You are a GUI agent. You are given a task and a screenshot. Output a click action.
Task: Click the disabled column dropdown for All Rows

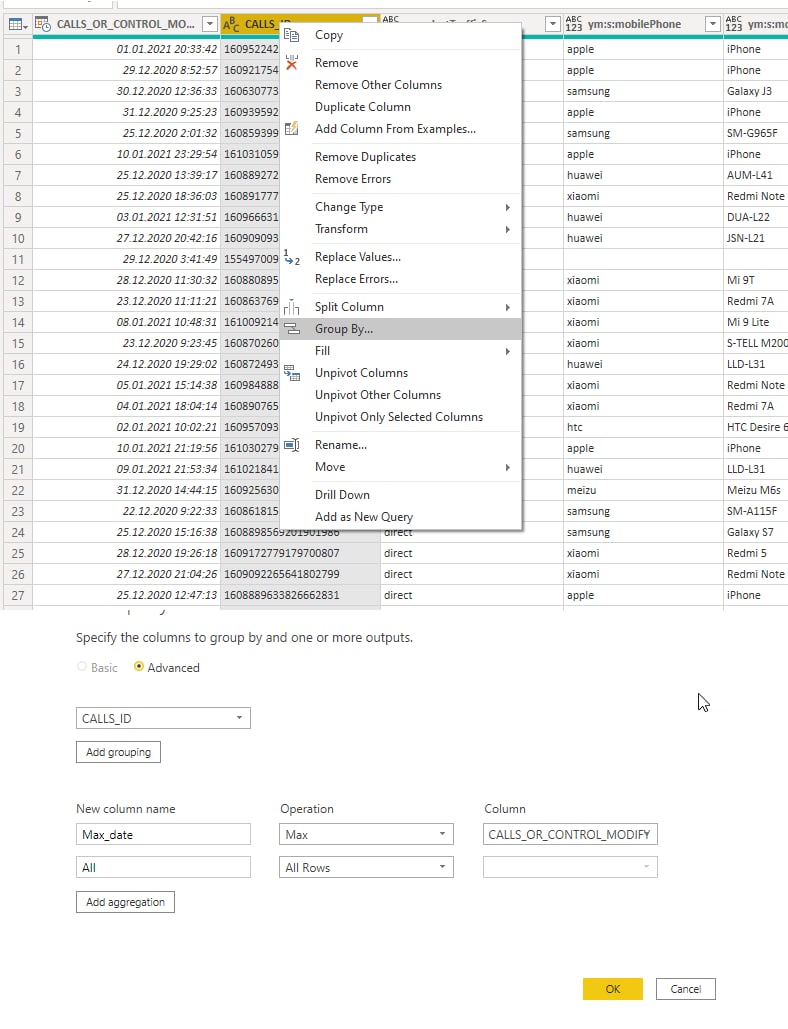[x=570, y=867]
